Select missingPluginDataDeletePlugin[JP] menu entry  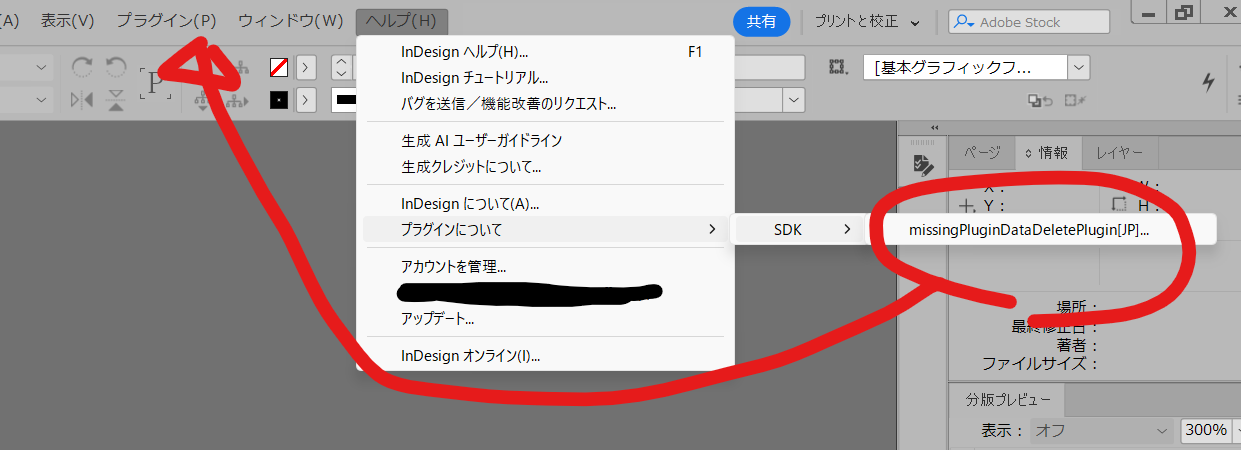(1029, 230)
